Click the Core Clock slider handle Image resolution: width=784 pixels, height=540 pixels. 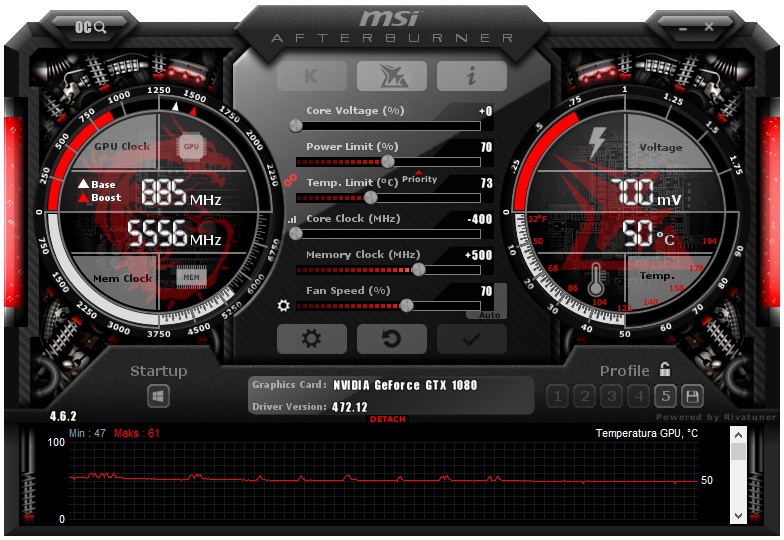point(296,234)
